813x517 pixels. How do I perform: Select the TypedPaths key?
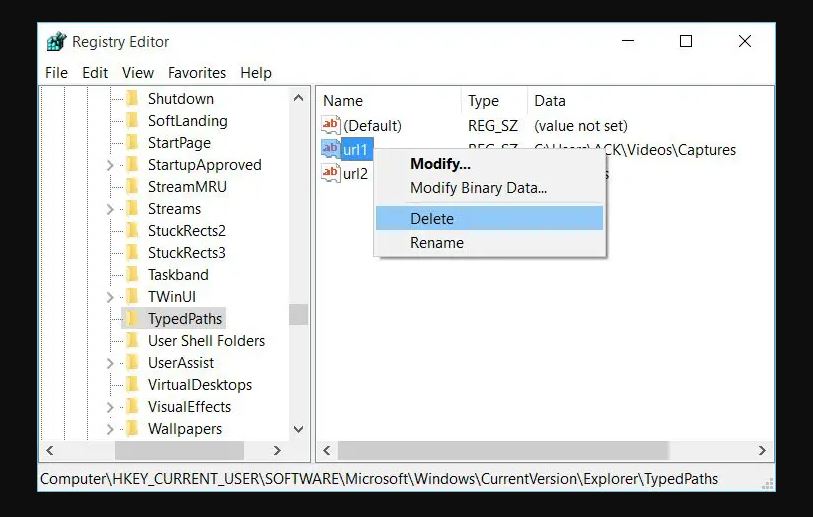185,319
